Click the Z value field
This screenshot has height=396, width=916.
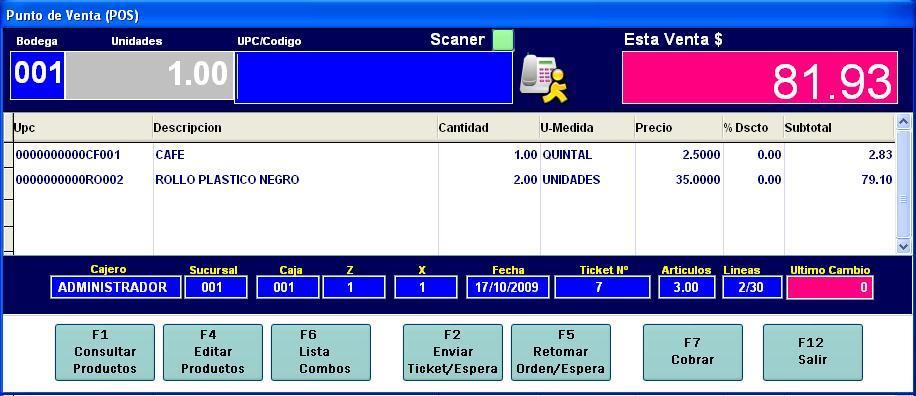[x=353, y=287]
